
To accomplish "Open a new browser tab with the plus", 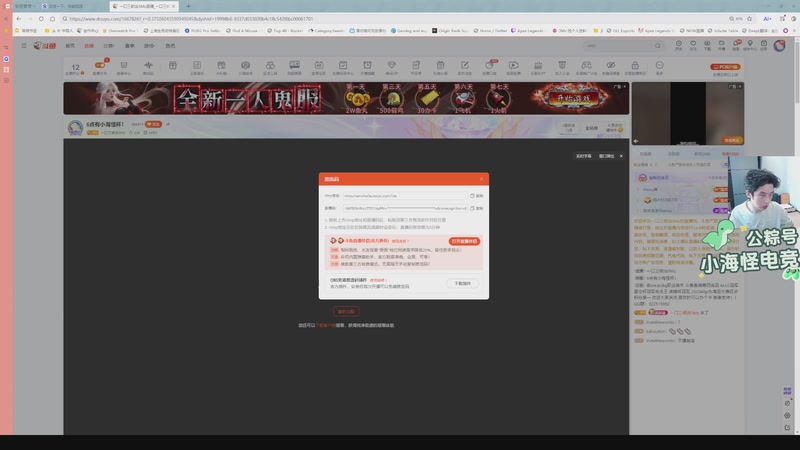I will 188,6.
